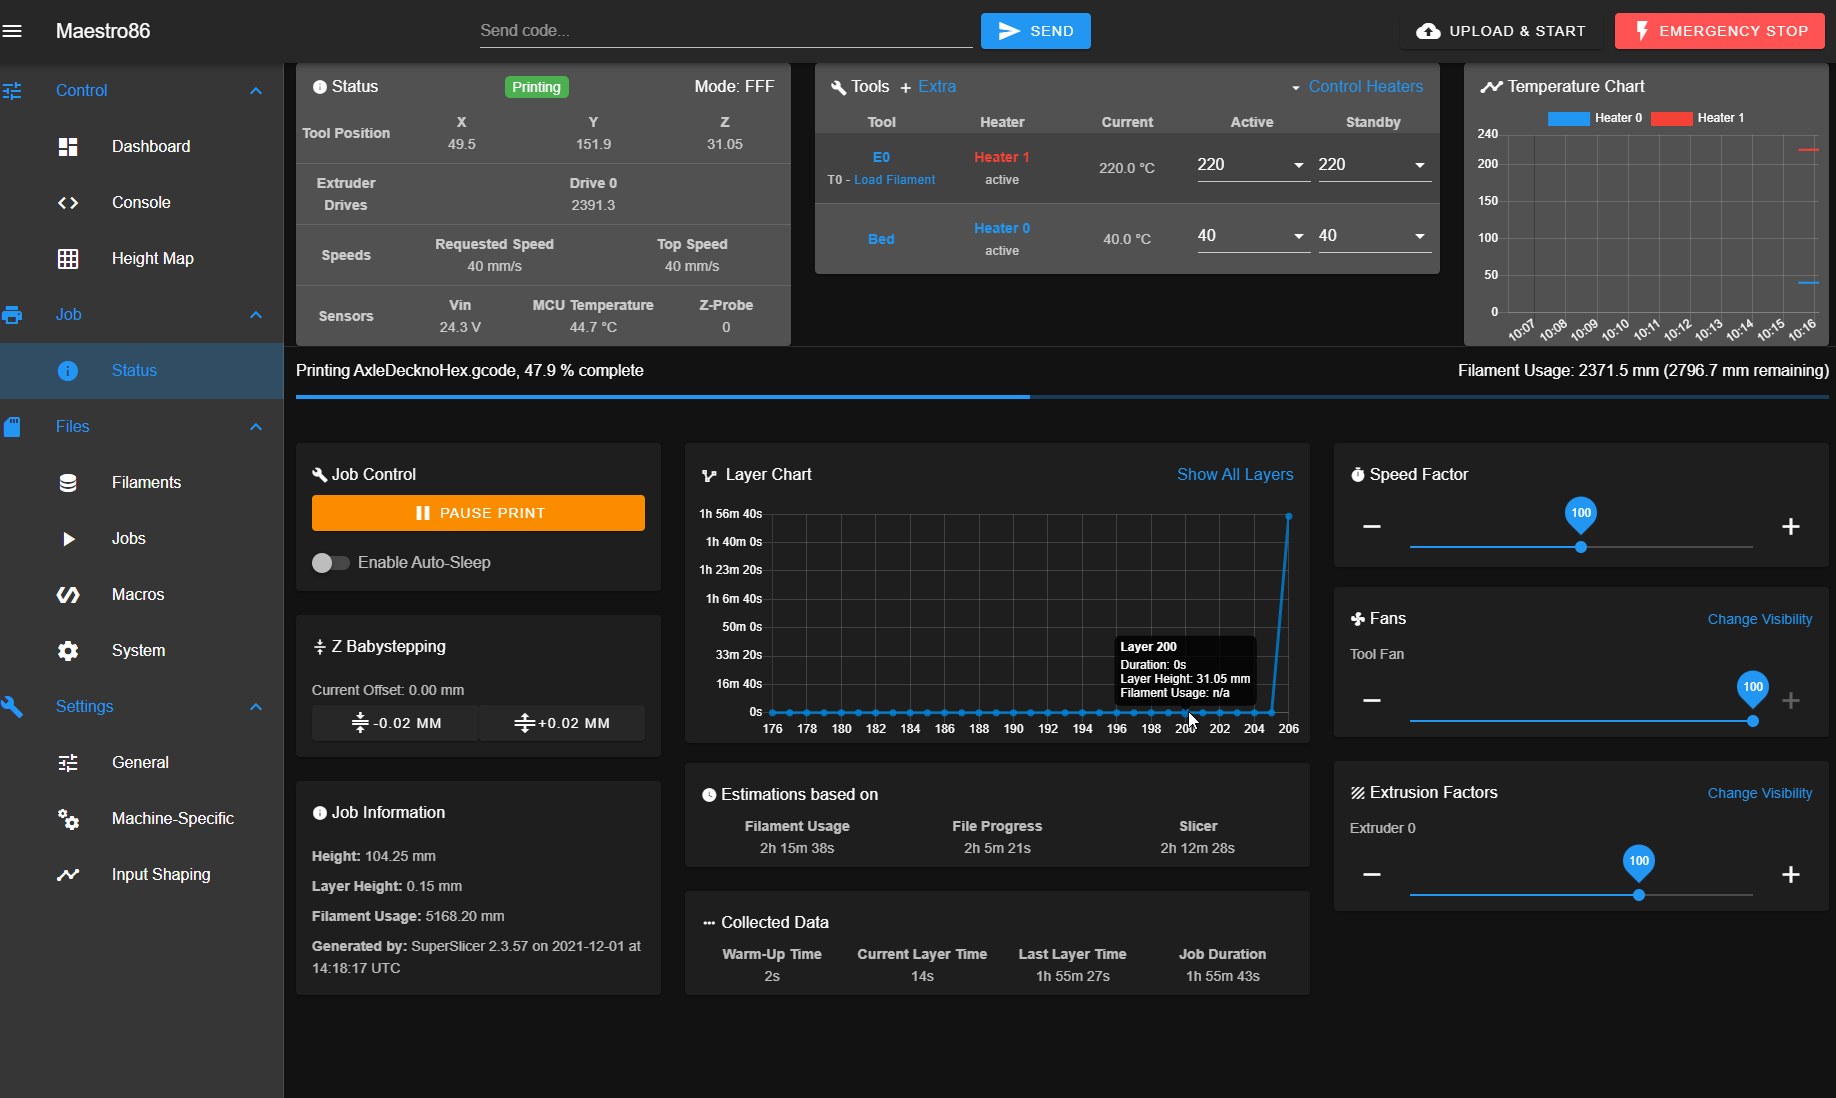This screenshot has width=1836, height=1098.
Task: Click the Job printer icon in sidebar
Action: point(12,315)
